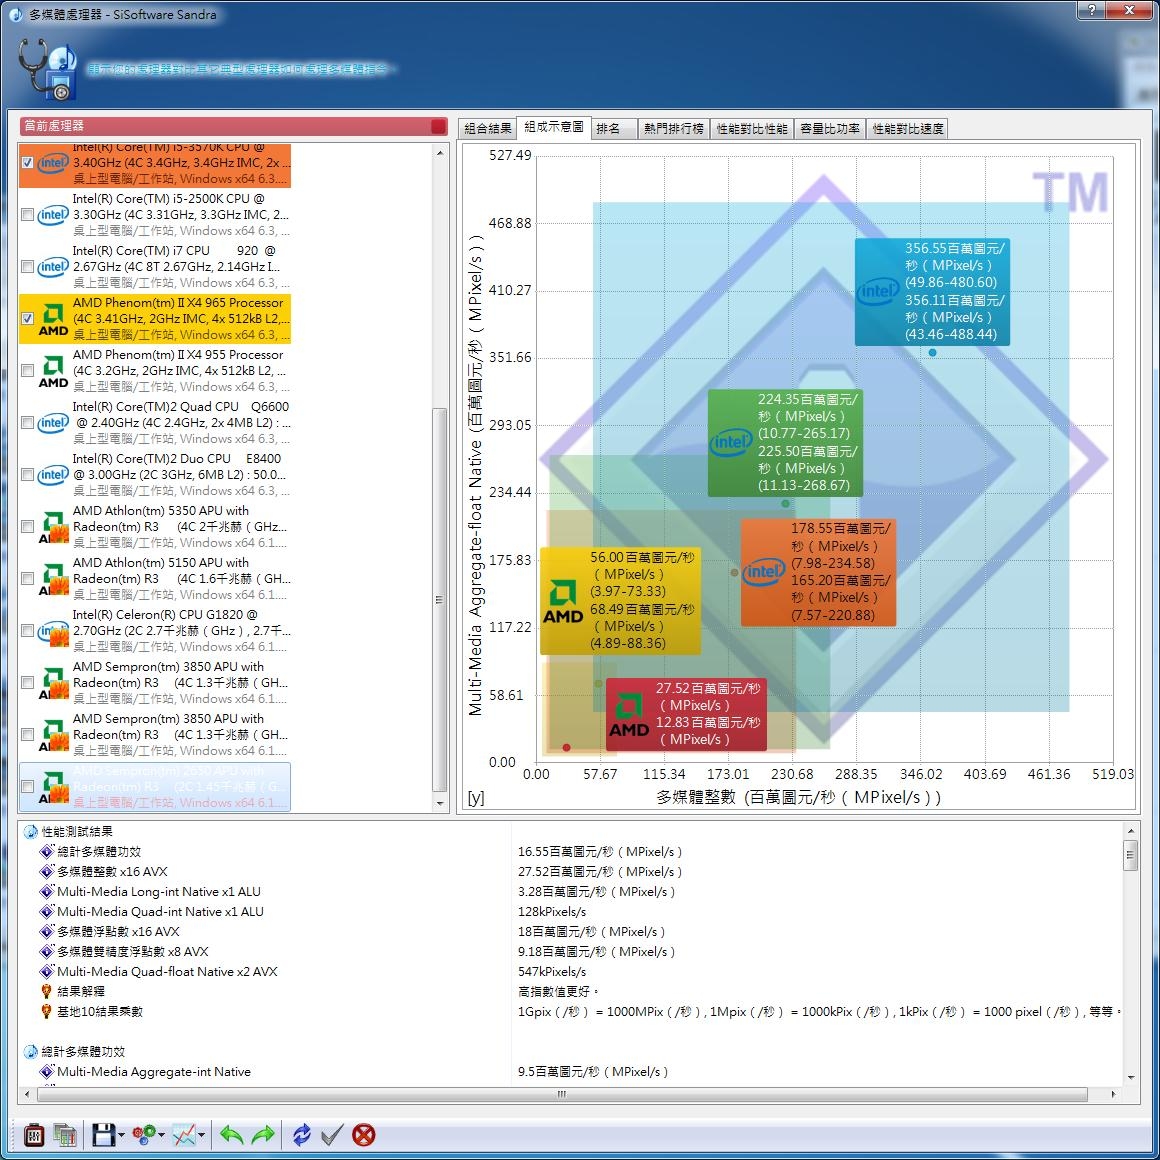The image size is (1160, 1160).
Task: Click the processor list vertical scrollbar thumb
Action: coord(440,599)
